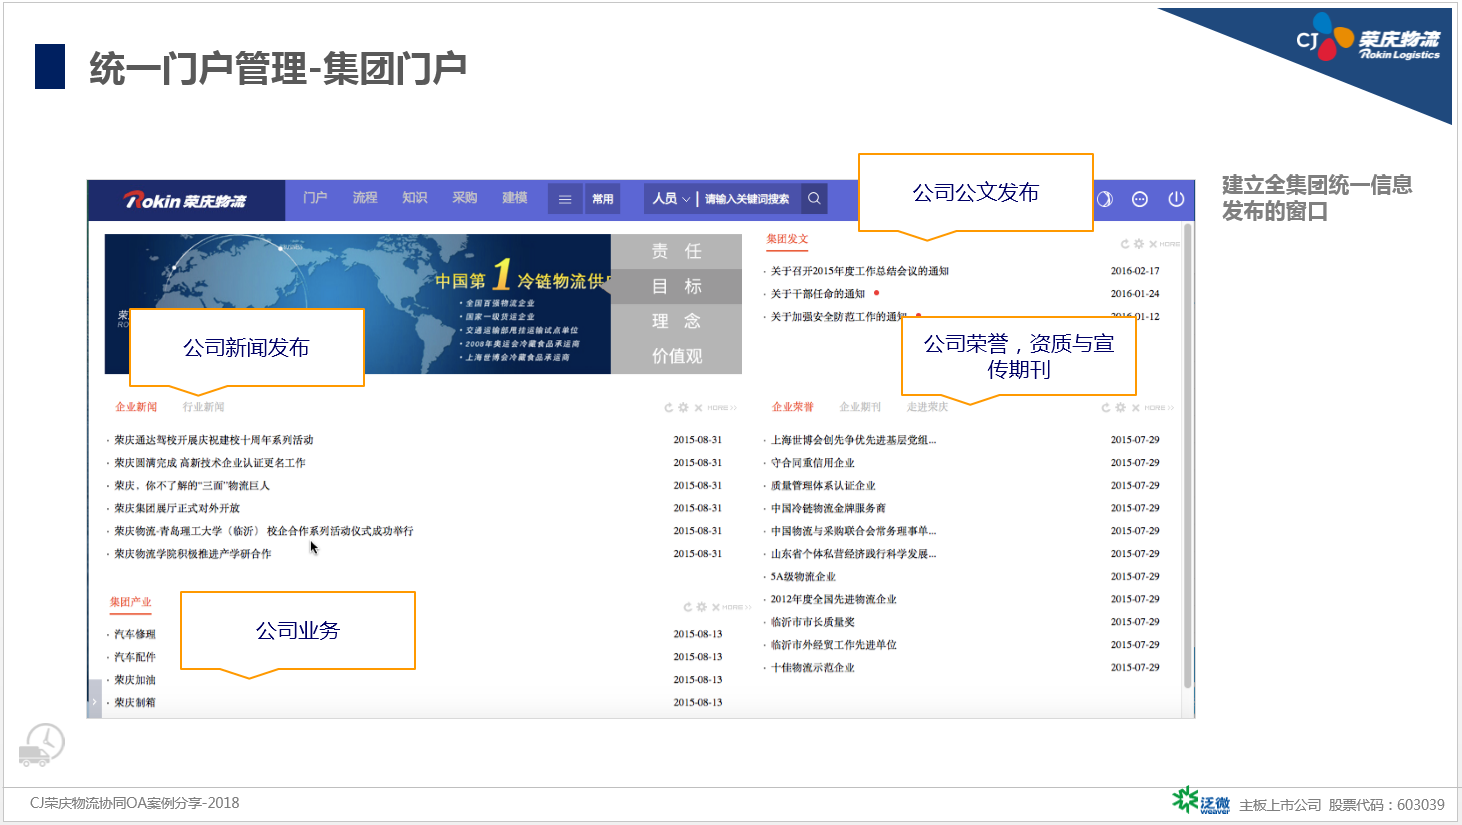Screen dimensions: 1462x825
Task: Click the magnifier search icon
Action: (815, 199)
